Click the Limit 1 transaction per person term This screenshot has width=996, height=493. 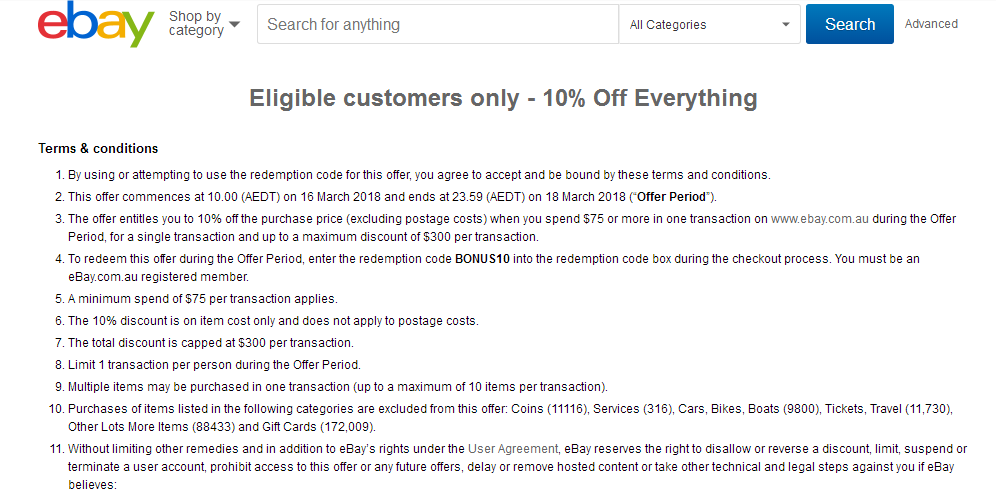(214, 365)
